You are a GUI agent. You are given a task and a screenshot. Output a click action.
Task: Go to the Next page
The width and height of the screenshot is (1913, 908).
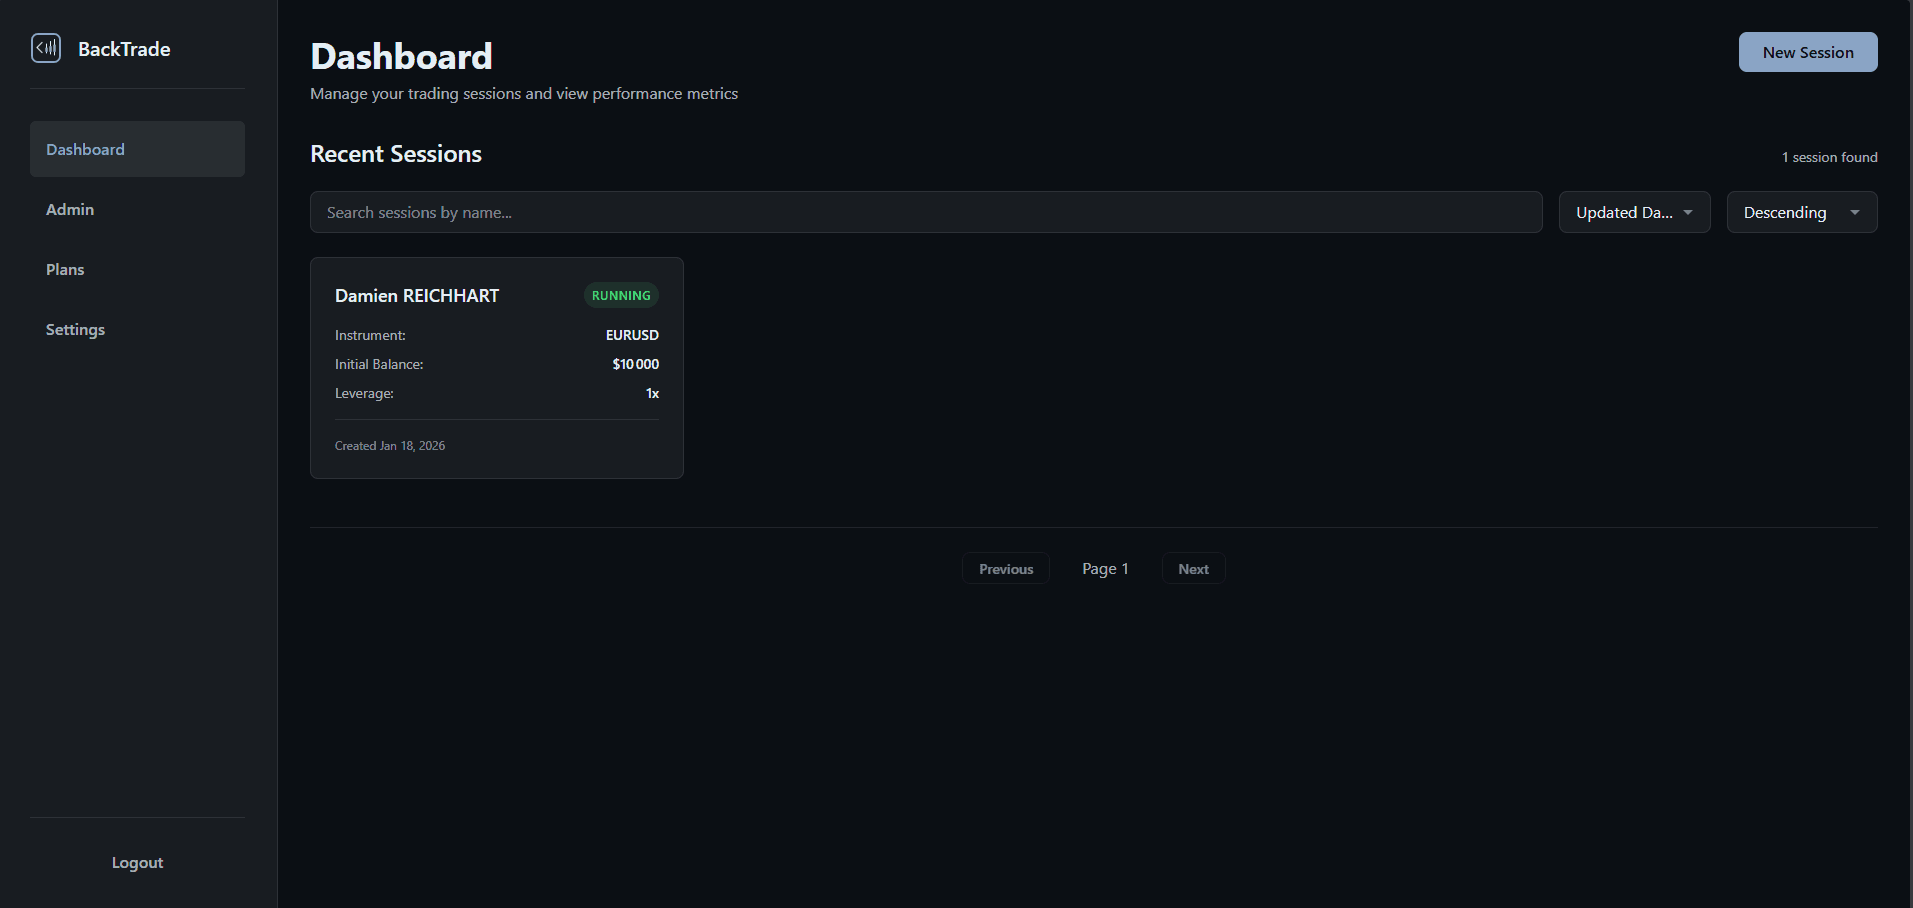pos(1193,569)
